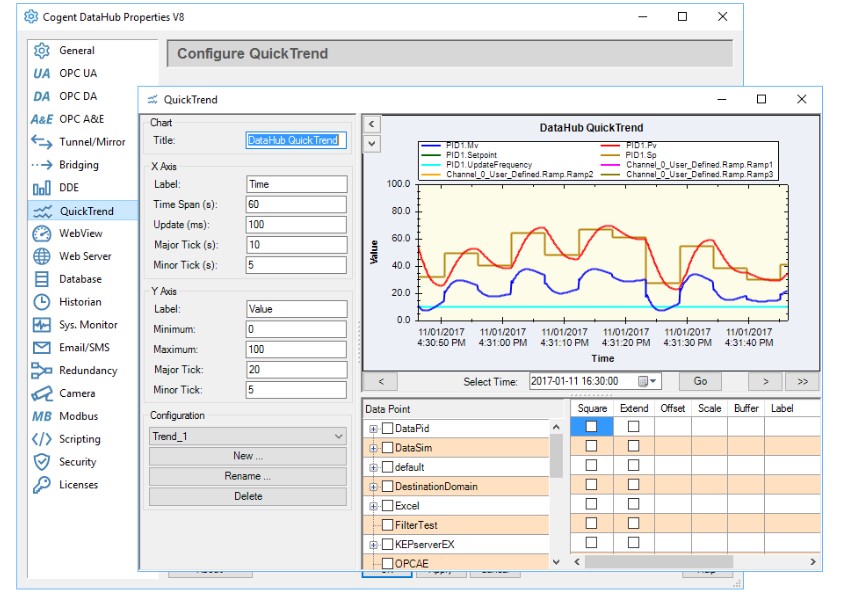This screenshot has height=596, width=841.
Task: Click the Go button for selected time
Action: click(x=700, y=381)
